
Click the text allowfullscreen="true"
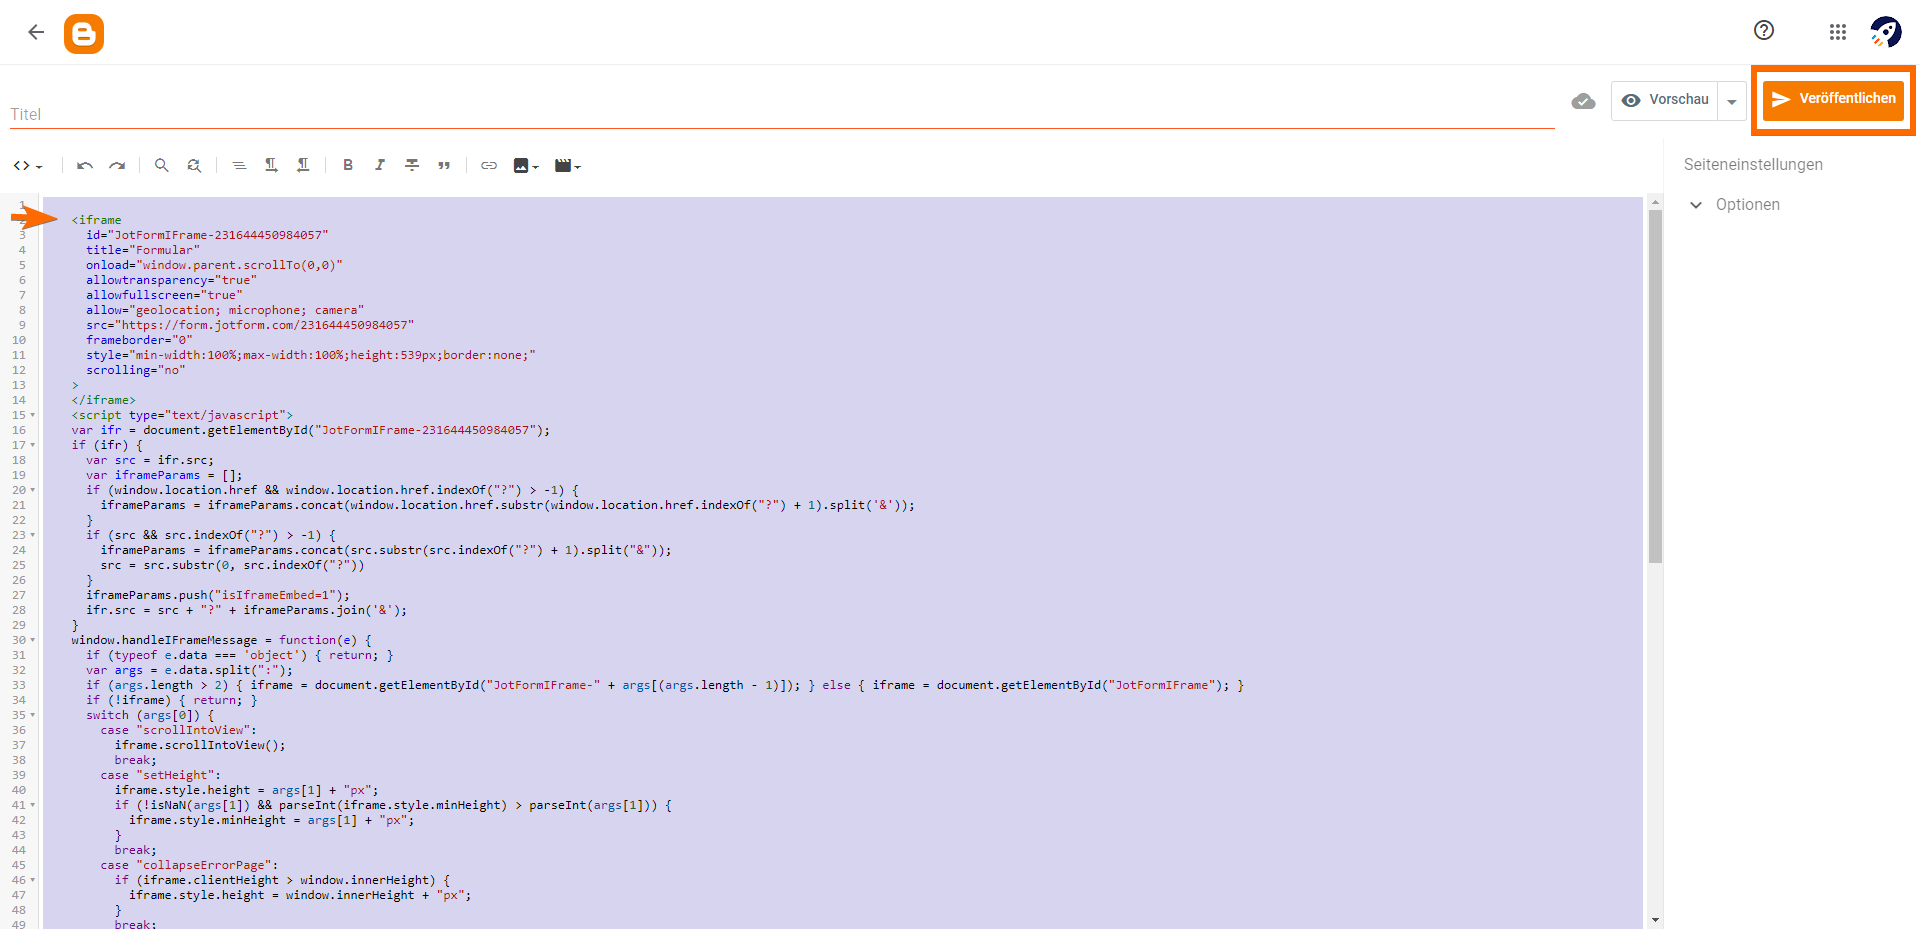(164, 295)
